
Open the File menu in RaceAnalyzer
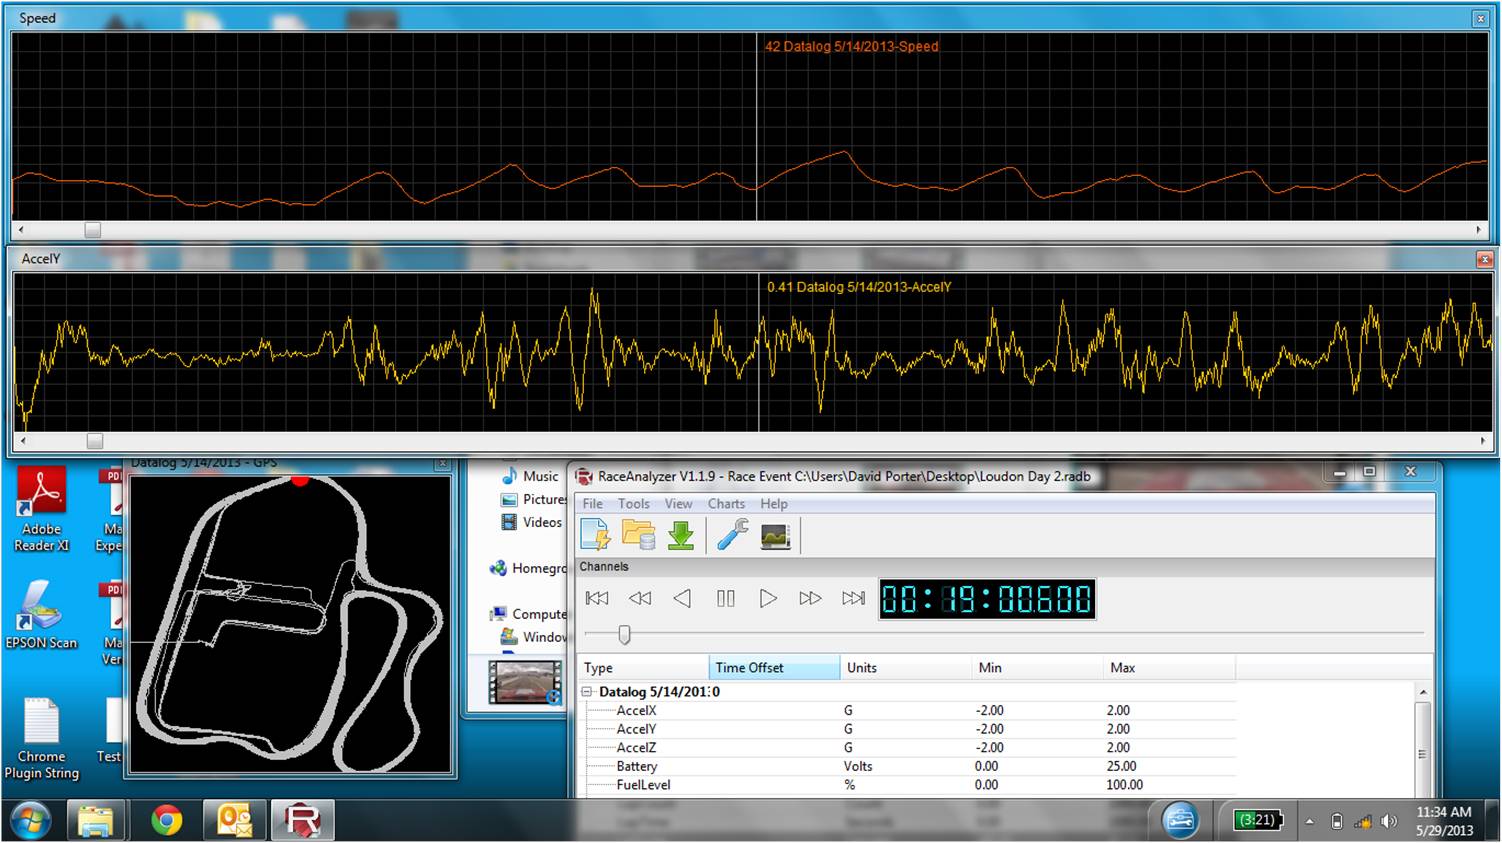[x=593, y=504]
